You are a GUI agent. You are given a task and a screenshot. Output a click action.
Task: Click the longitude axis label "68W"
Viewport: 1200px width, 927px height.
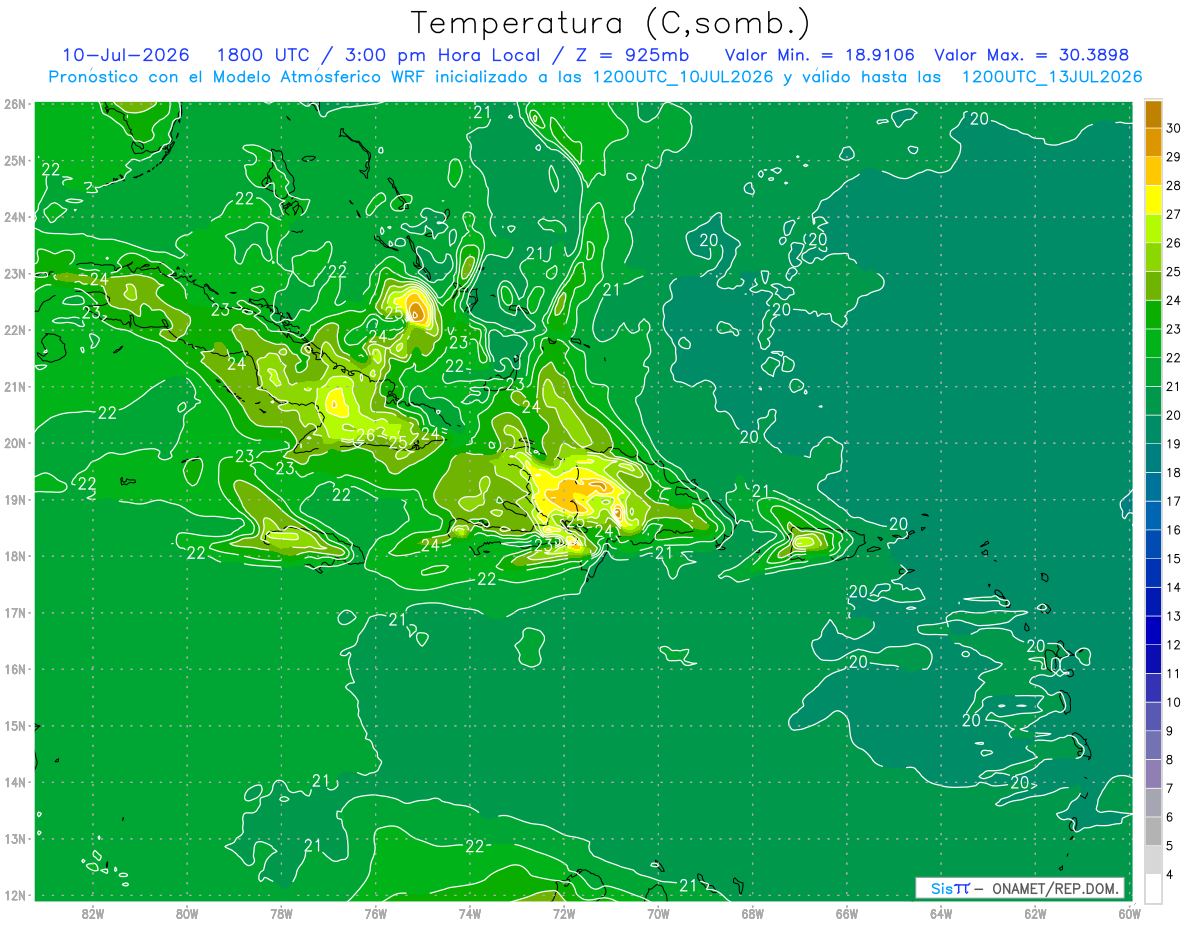click(x=752, y=912)
